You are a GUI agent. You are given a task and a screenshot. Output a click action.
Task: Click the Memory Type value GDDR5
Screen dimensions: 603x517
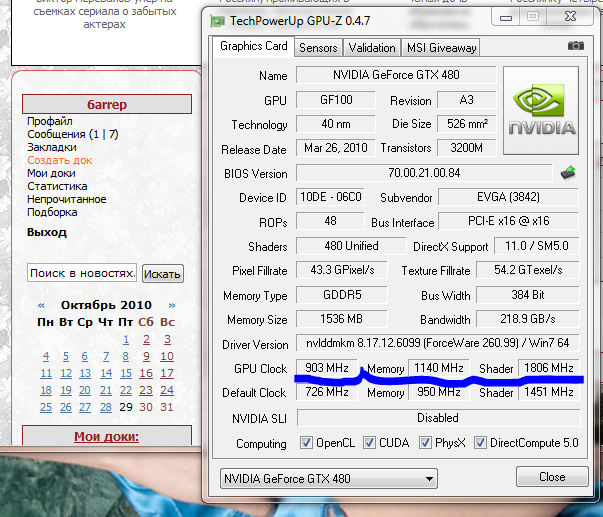click(342, 295)
